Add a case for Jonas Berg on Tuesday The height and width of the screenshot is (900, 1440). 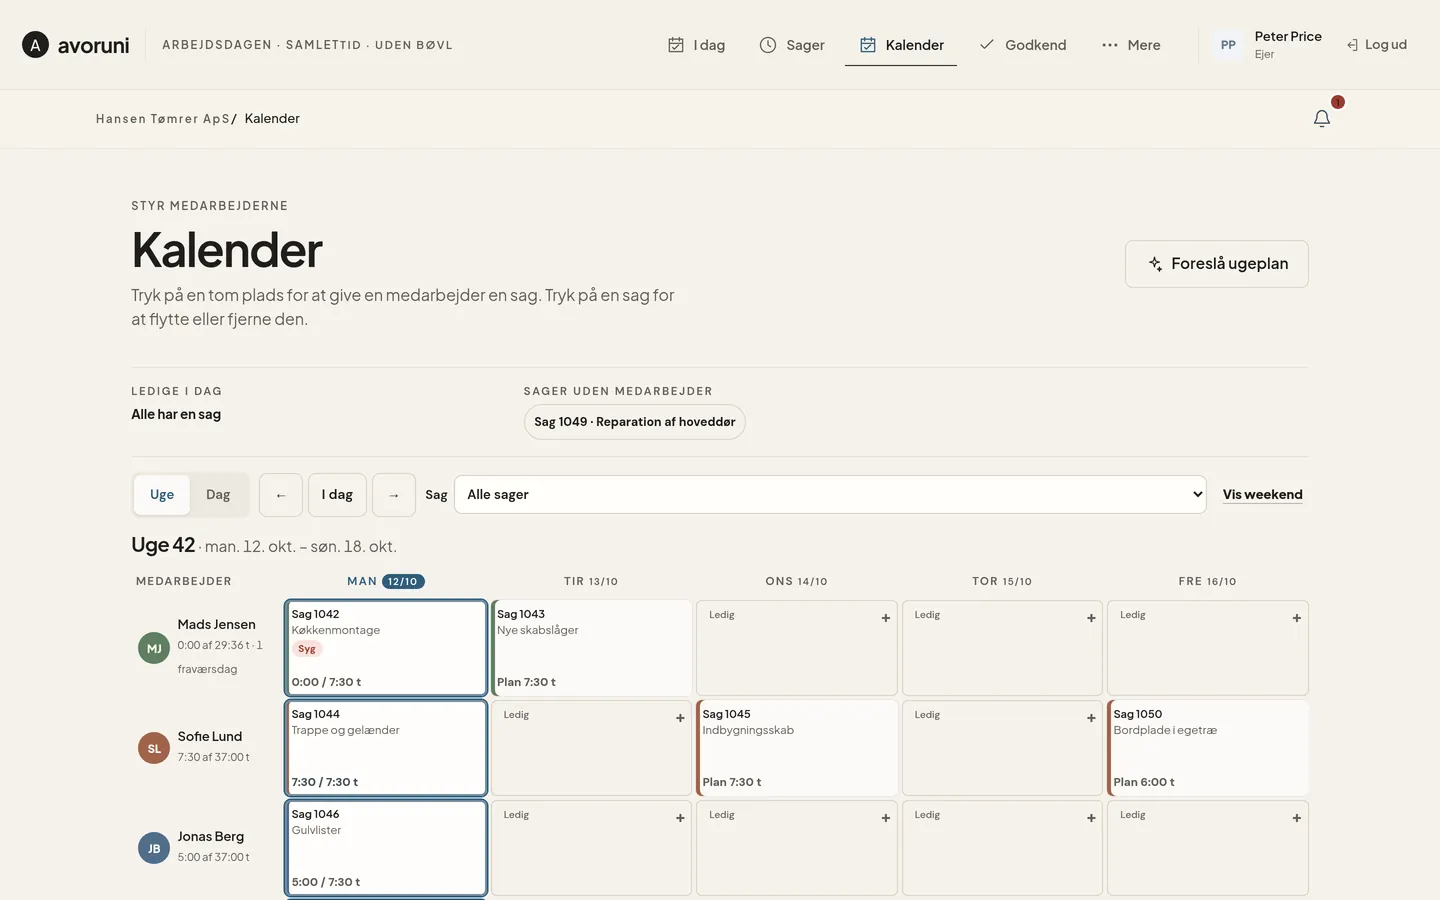[591, 848]
